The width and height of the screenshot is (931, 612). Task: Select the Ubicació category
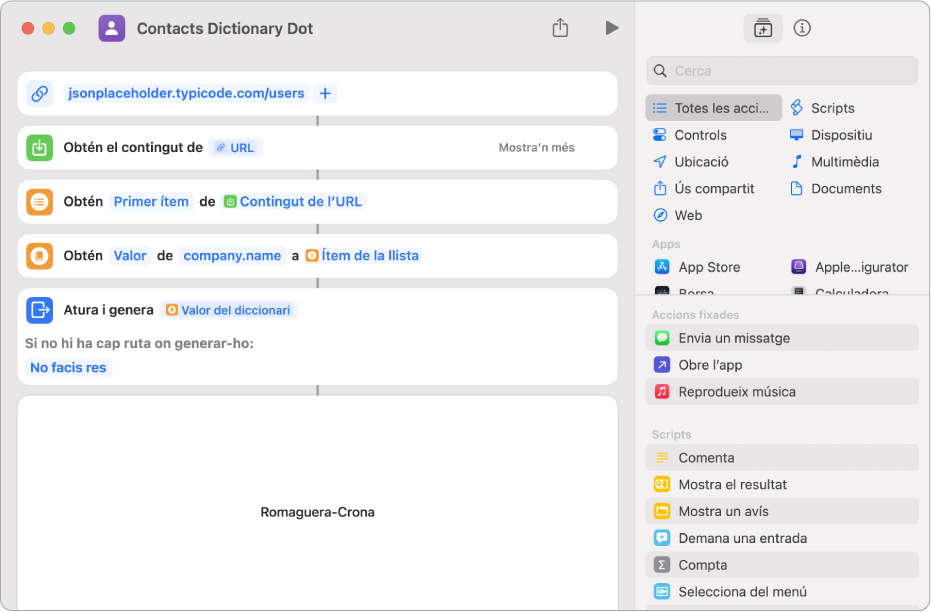pyautogui.click(x=691, y=161)
